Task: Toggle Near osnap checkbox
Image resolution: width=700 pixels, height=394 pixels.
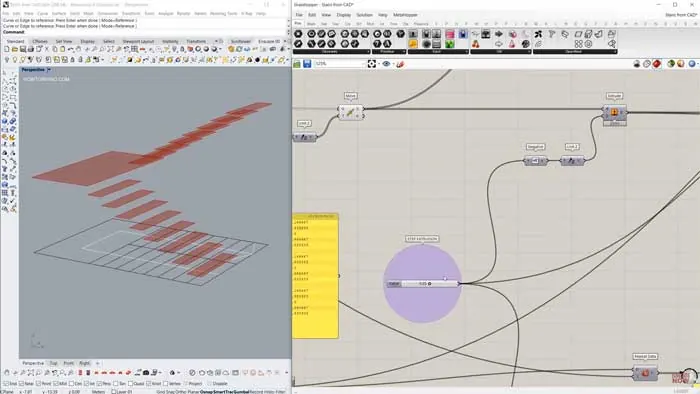Action: click(x=22, y=384)
